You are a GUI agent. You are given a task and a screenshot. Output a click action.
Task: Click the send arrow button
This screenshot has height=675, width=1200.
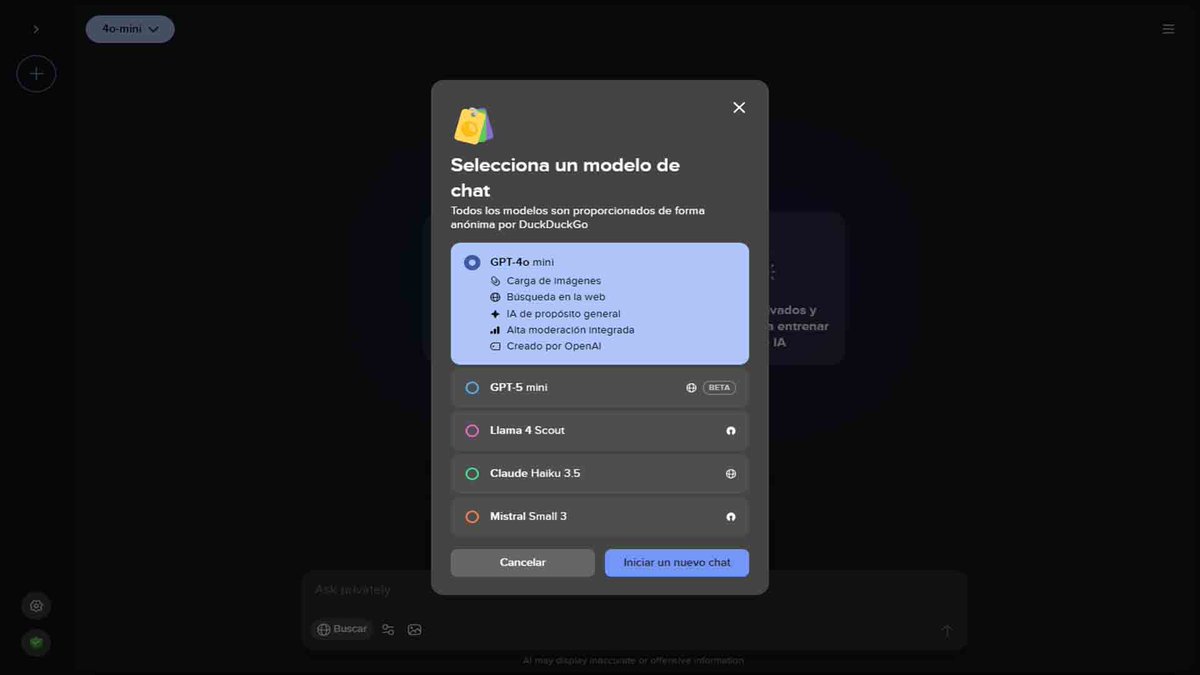point(946,630)
